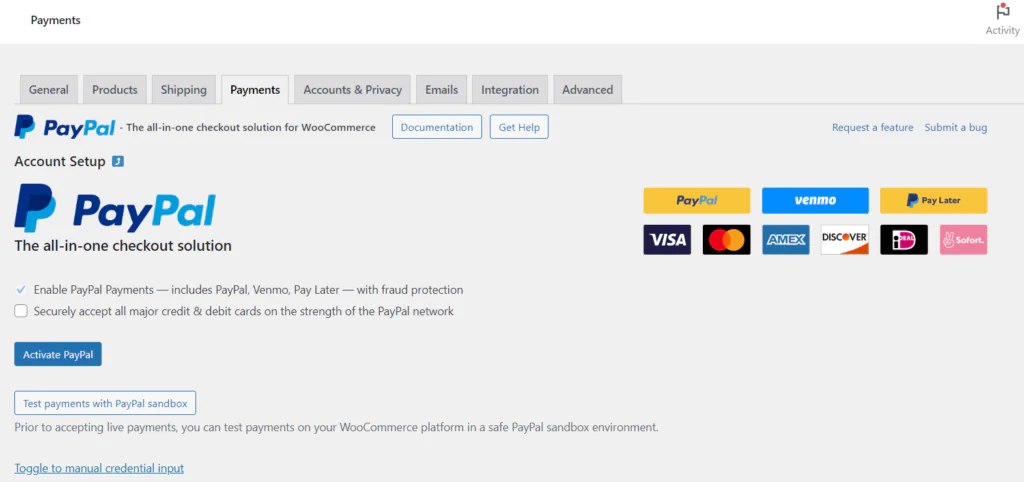Toggle Enable PayPal Payments checkbox

coord(21,289)
